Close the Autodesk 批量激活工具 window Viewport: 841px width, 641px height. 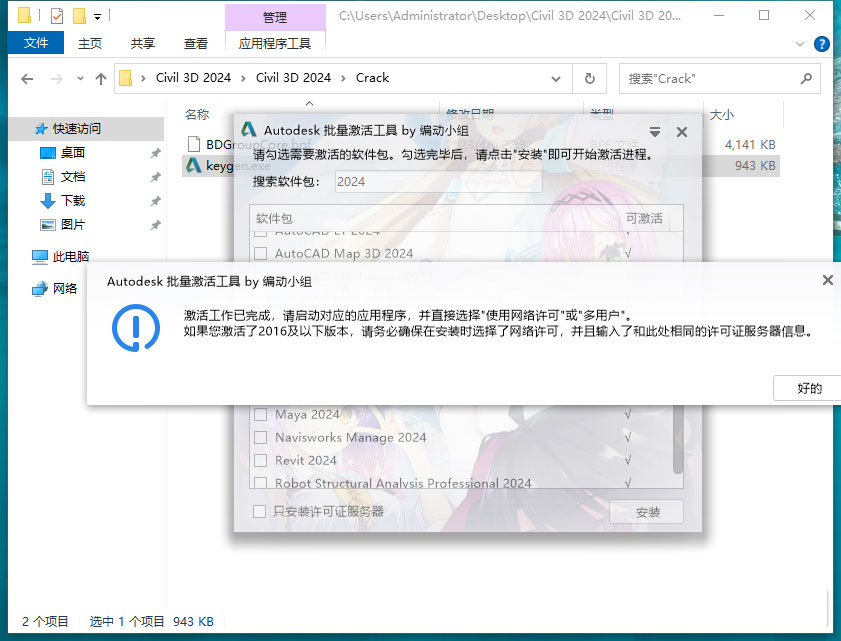pos(682,132)
